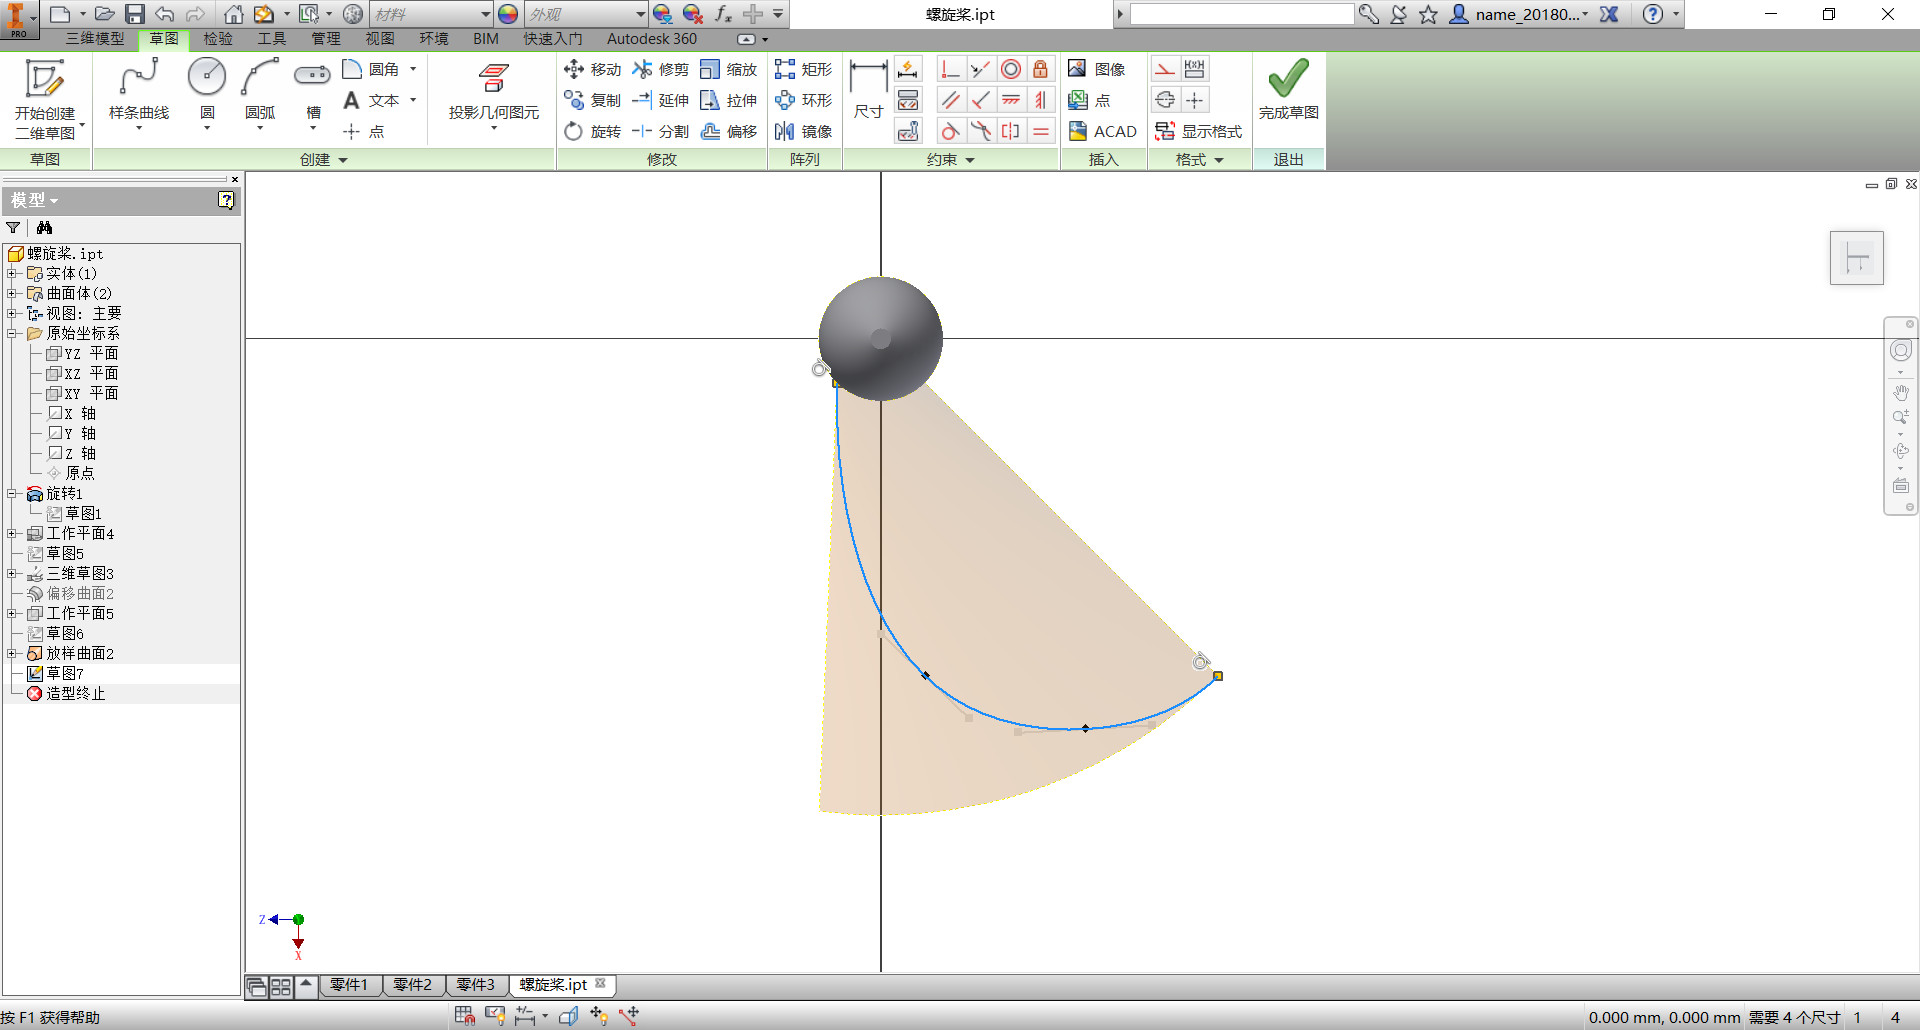This screenshot has height=1030, width=1920.
Task: Select the mirror (镜像) tool
Action: click(x=803, y=131)
